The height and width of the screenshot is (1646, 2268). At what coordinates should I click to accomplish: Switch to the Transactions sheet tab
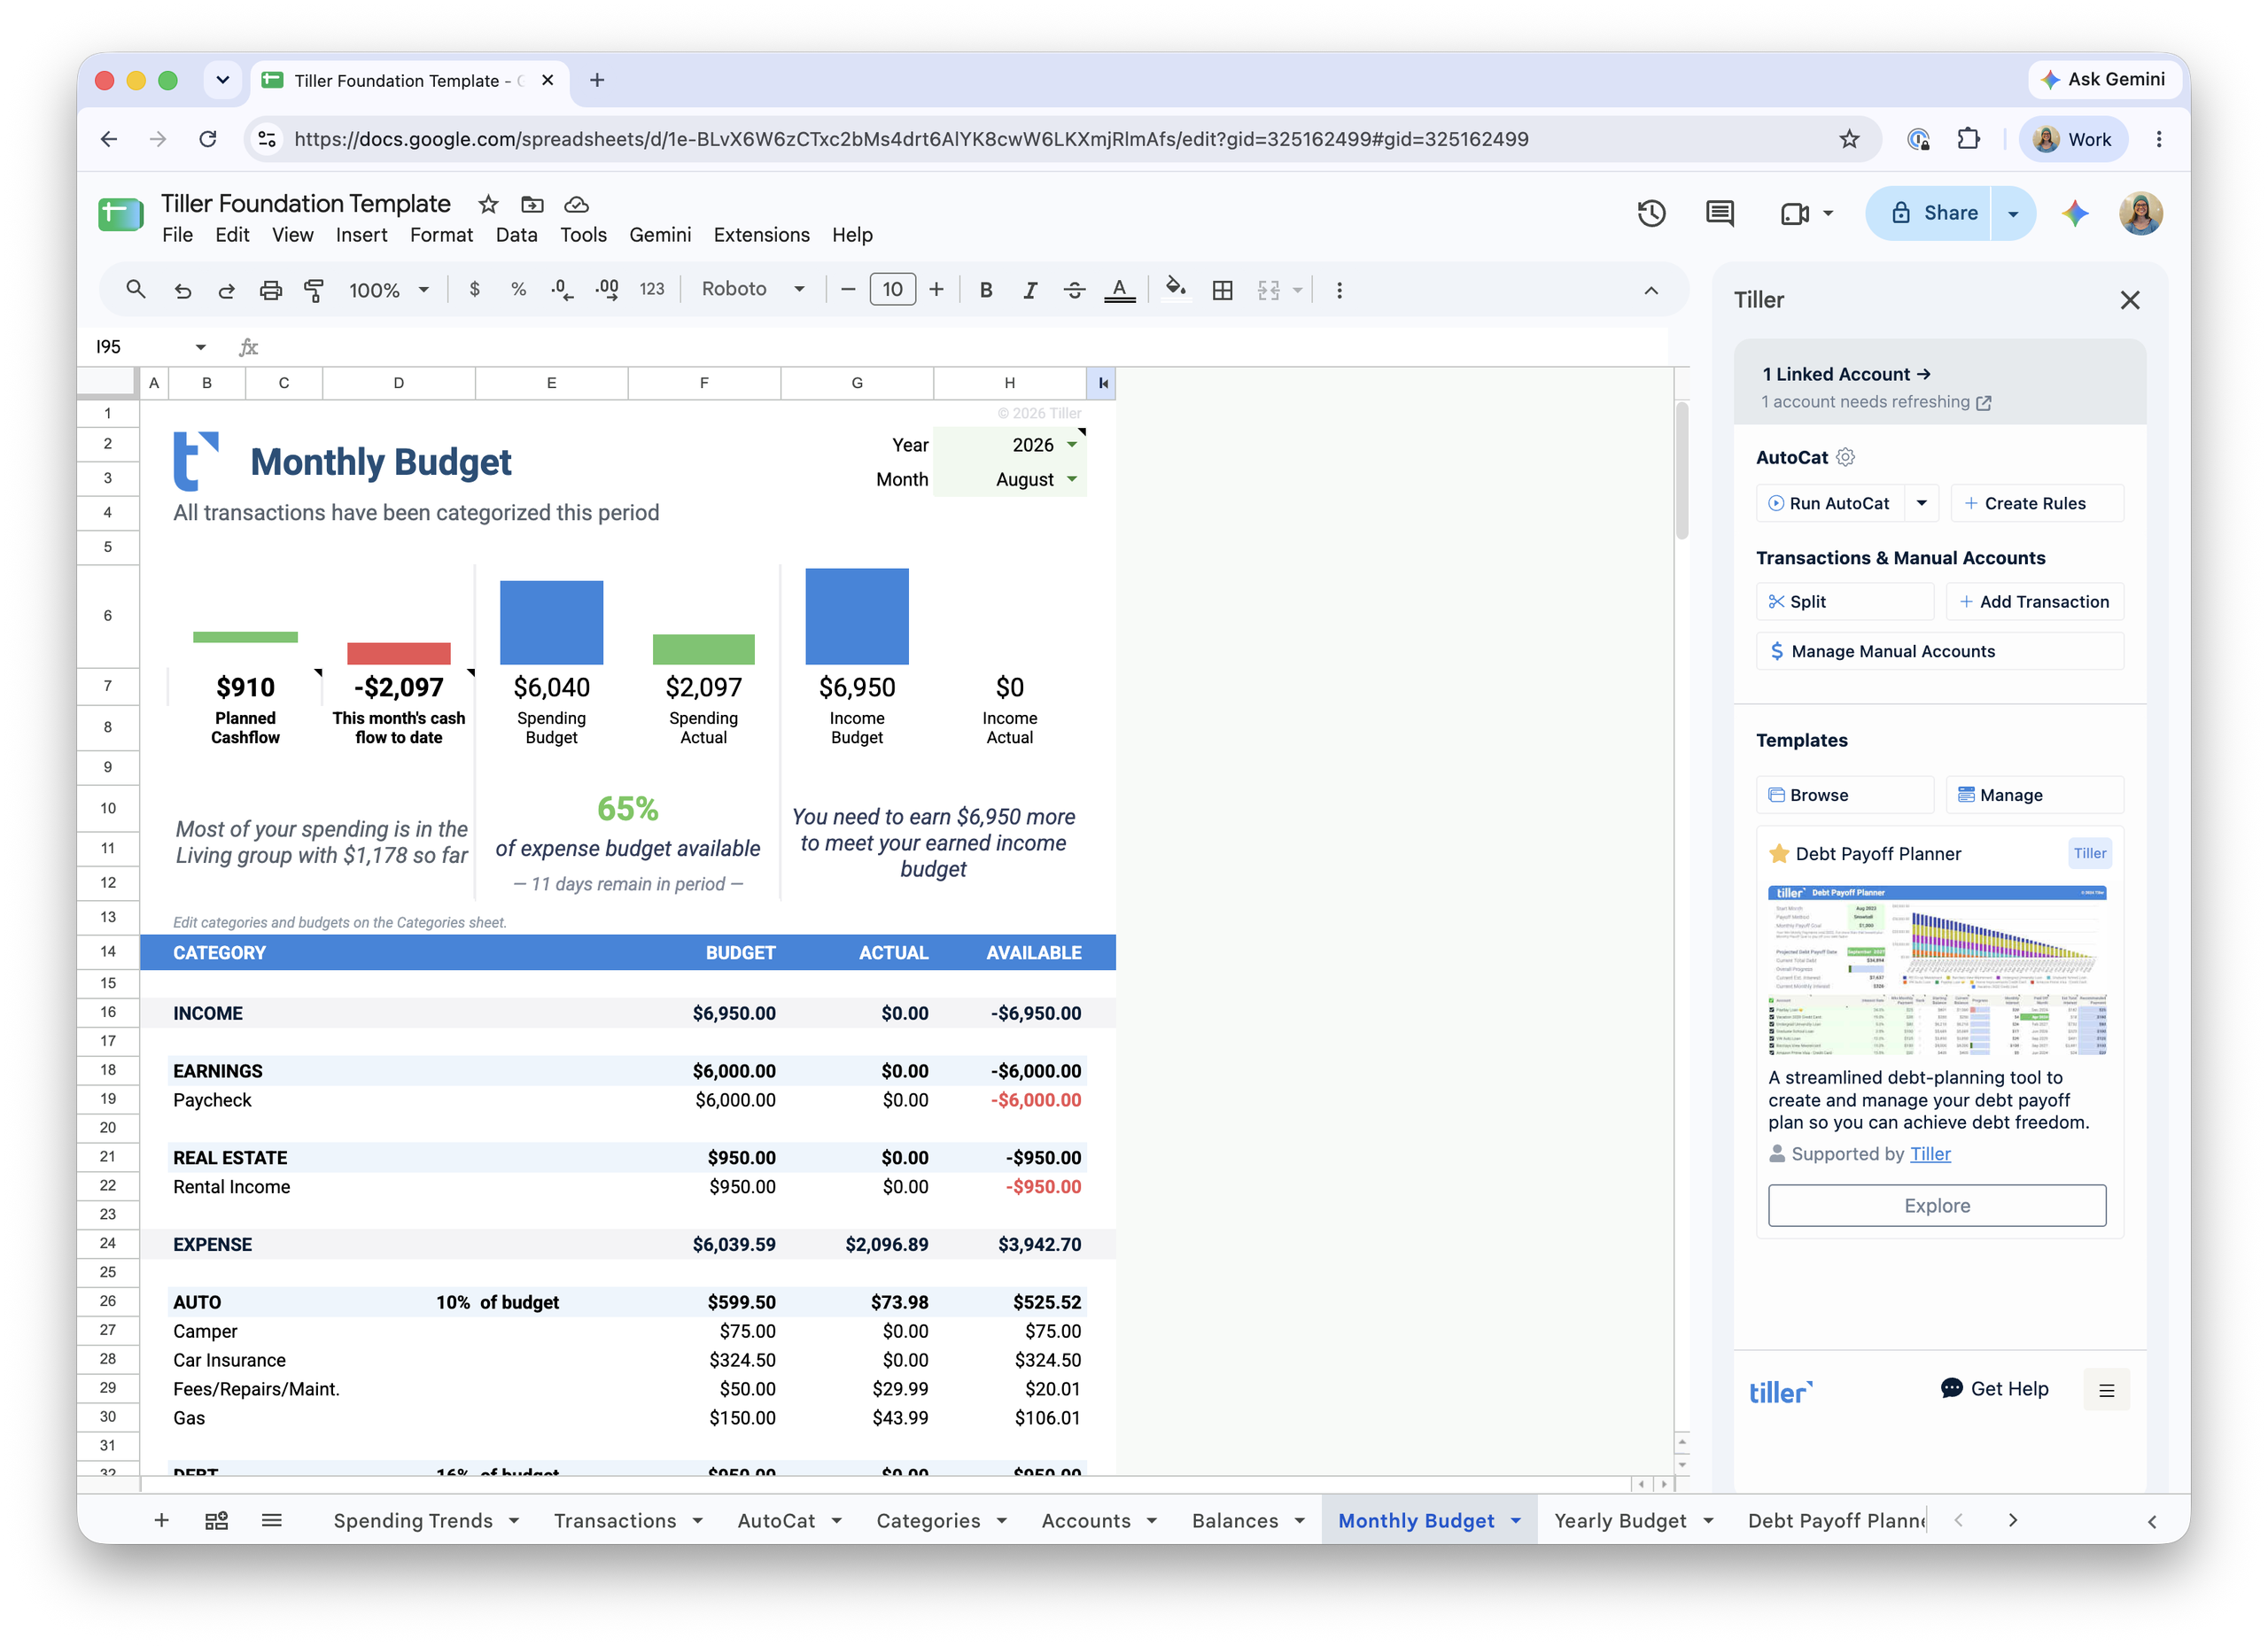[614, 1520]
